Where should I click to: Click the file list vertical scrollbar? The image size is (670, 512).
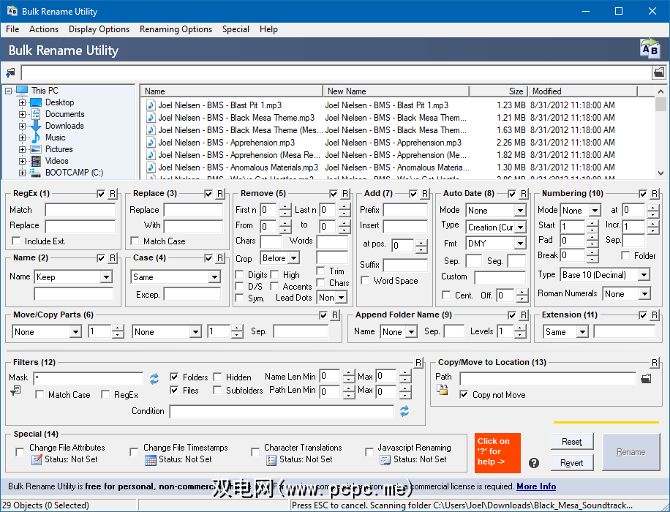[x=661, y=135]
